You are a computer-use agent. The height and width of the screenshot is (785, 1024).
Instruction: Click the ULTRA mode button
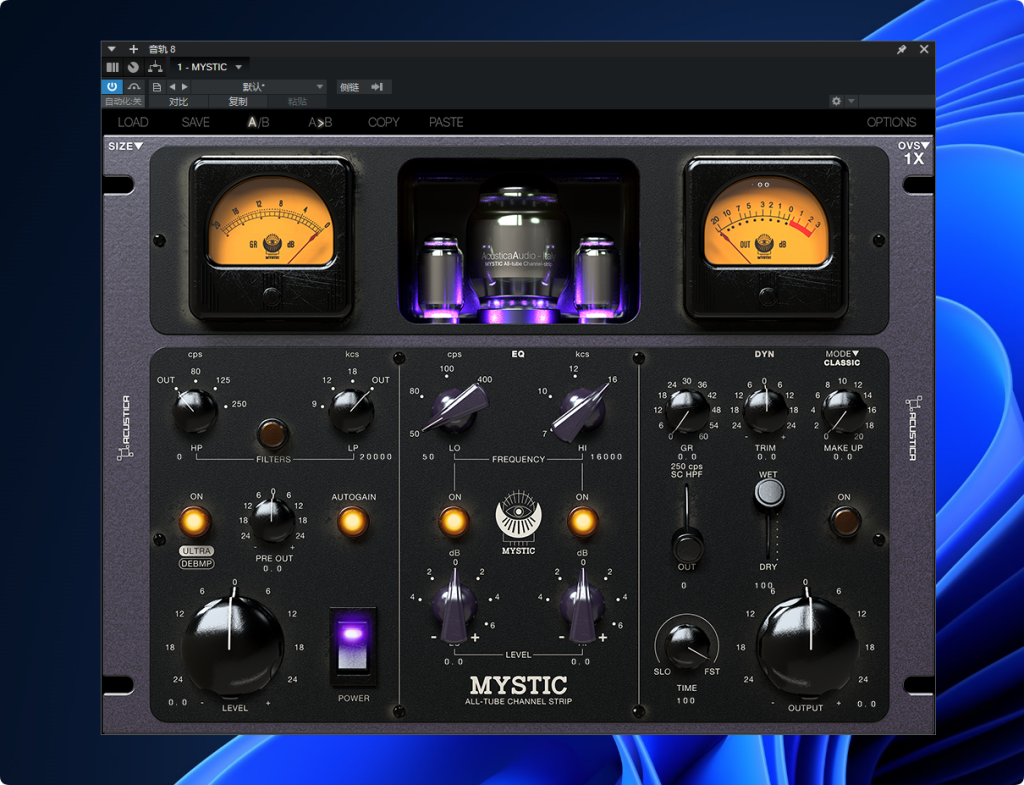196,551
